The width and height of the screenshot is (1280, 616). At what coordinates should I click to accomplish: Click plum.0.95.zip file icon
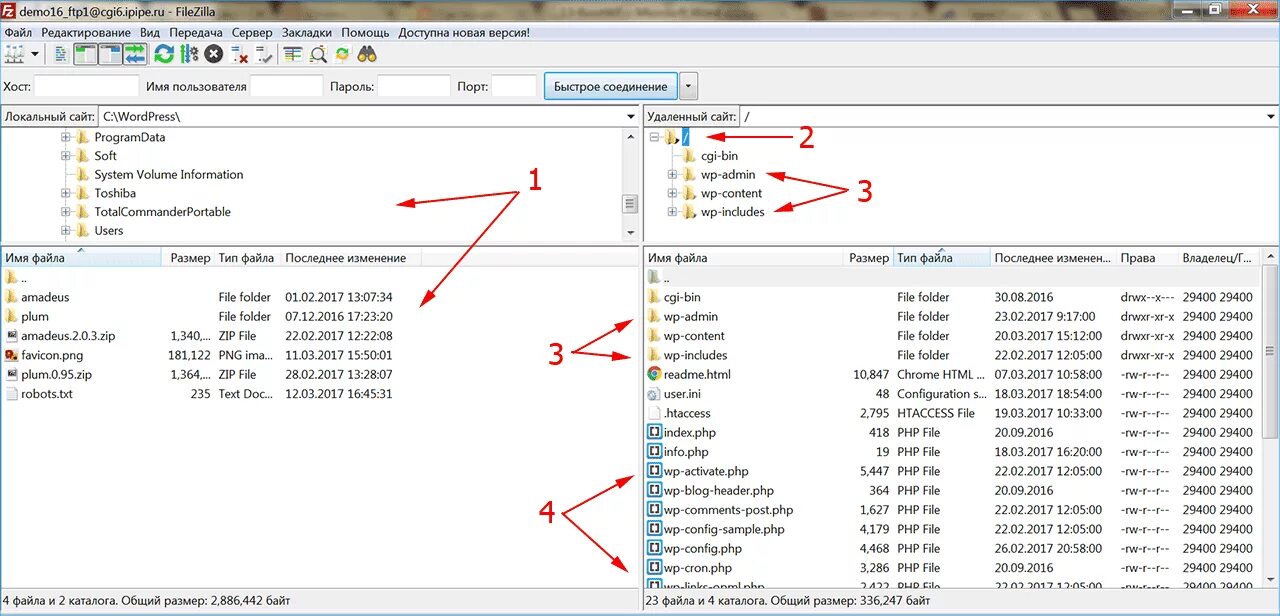(11, 374)
